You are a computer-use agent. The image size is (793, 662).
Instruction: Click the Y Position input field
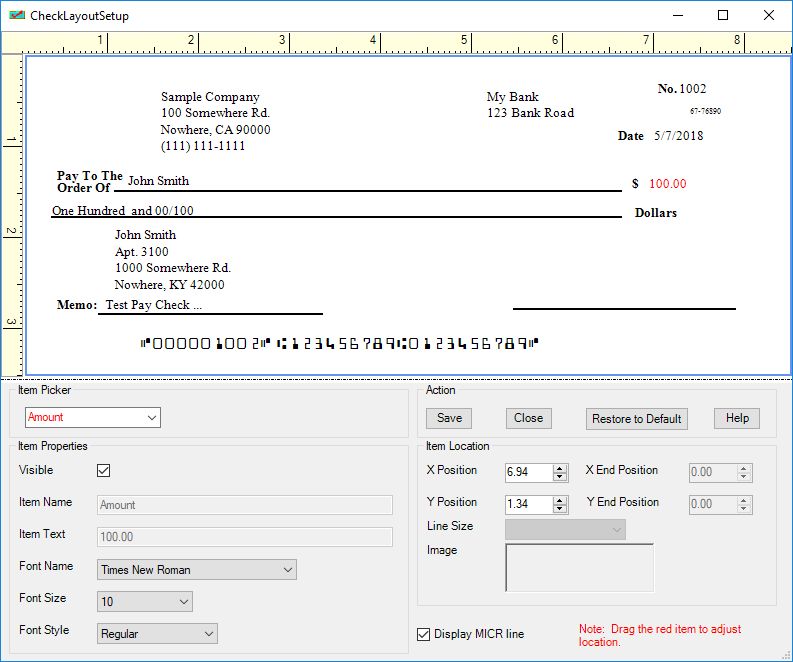[x=528, y=504]
